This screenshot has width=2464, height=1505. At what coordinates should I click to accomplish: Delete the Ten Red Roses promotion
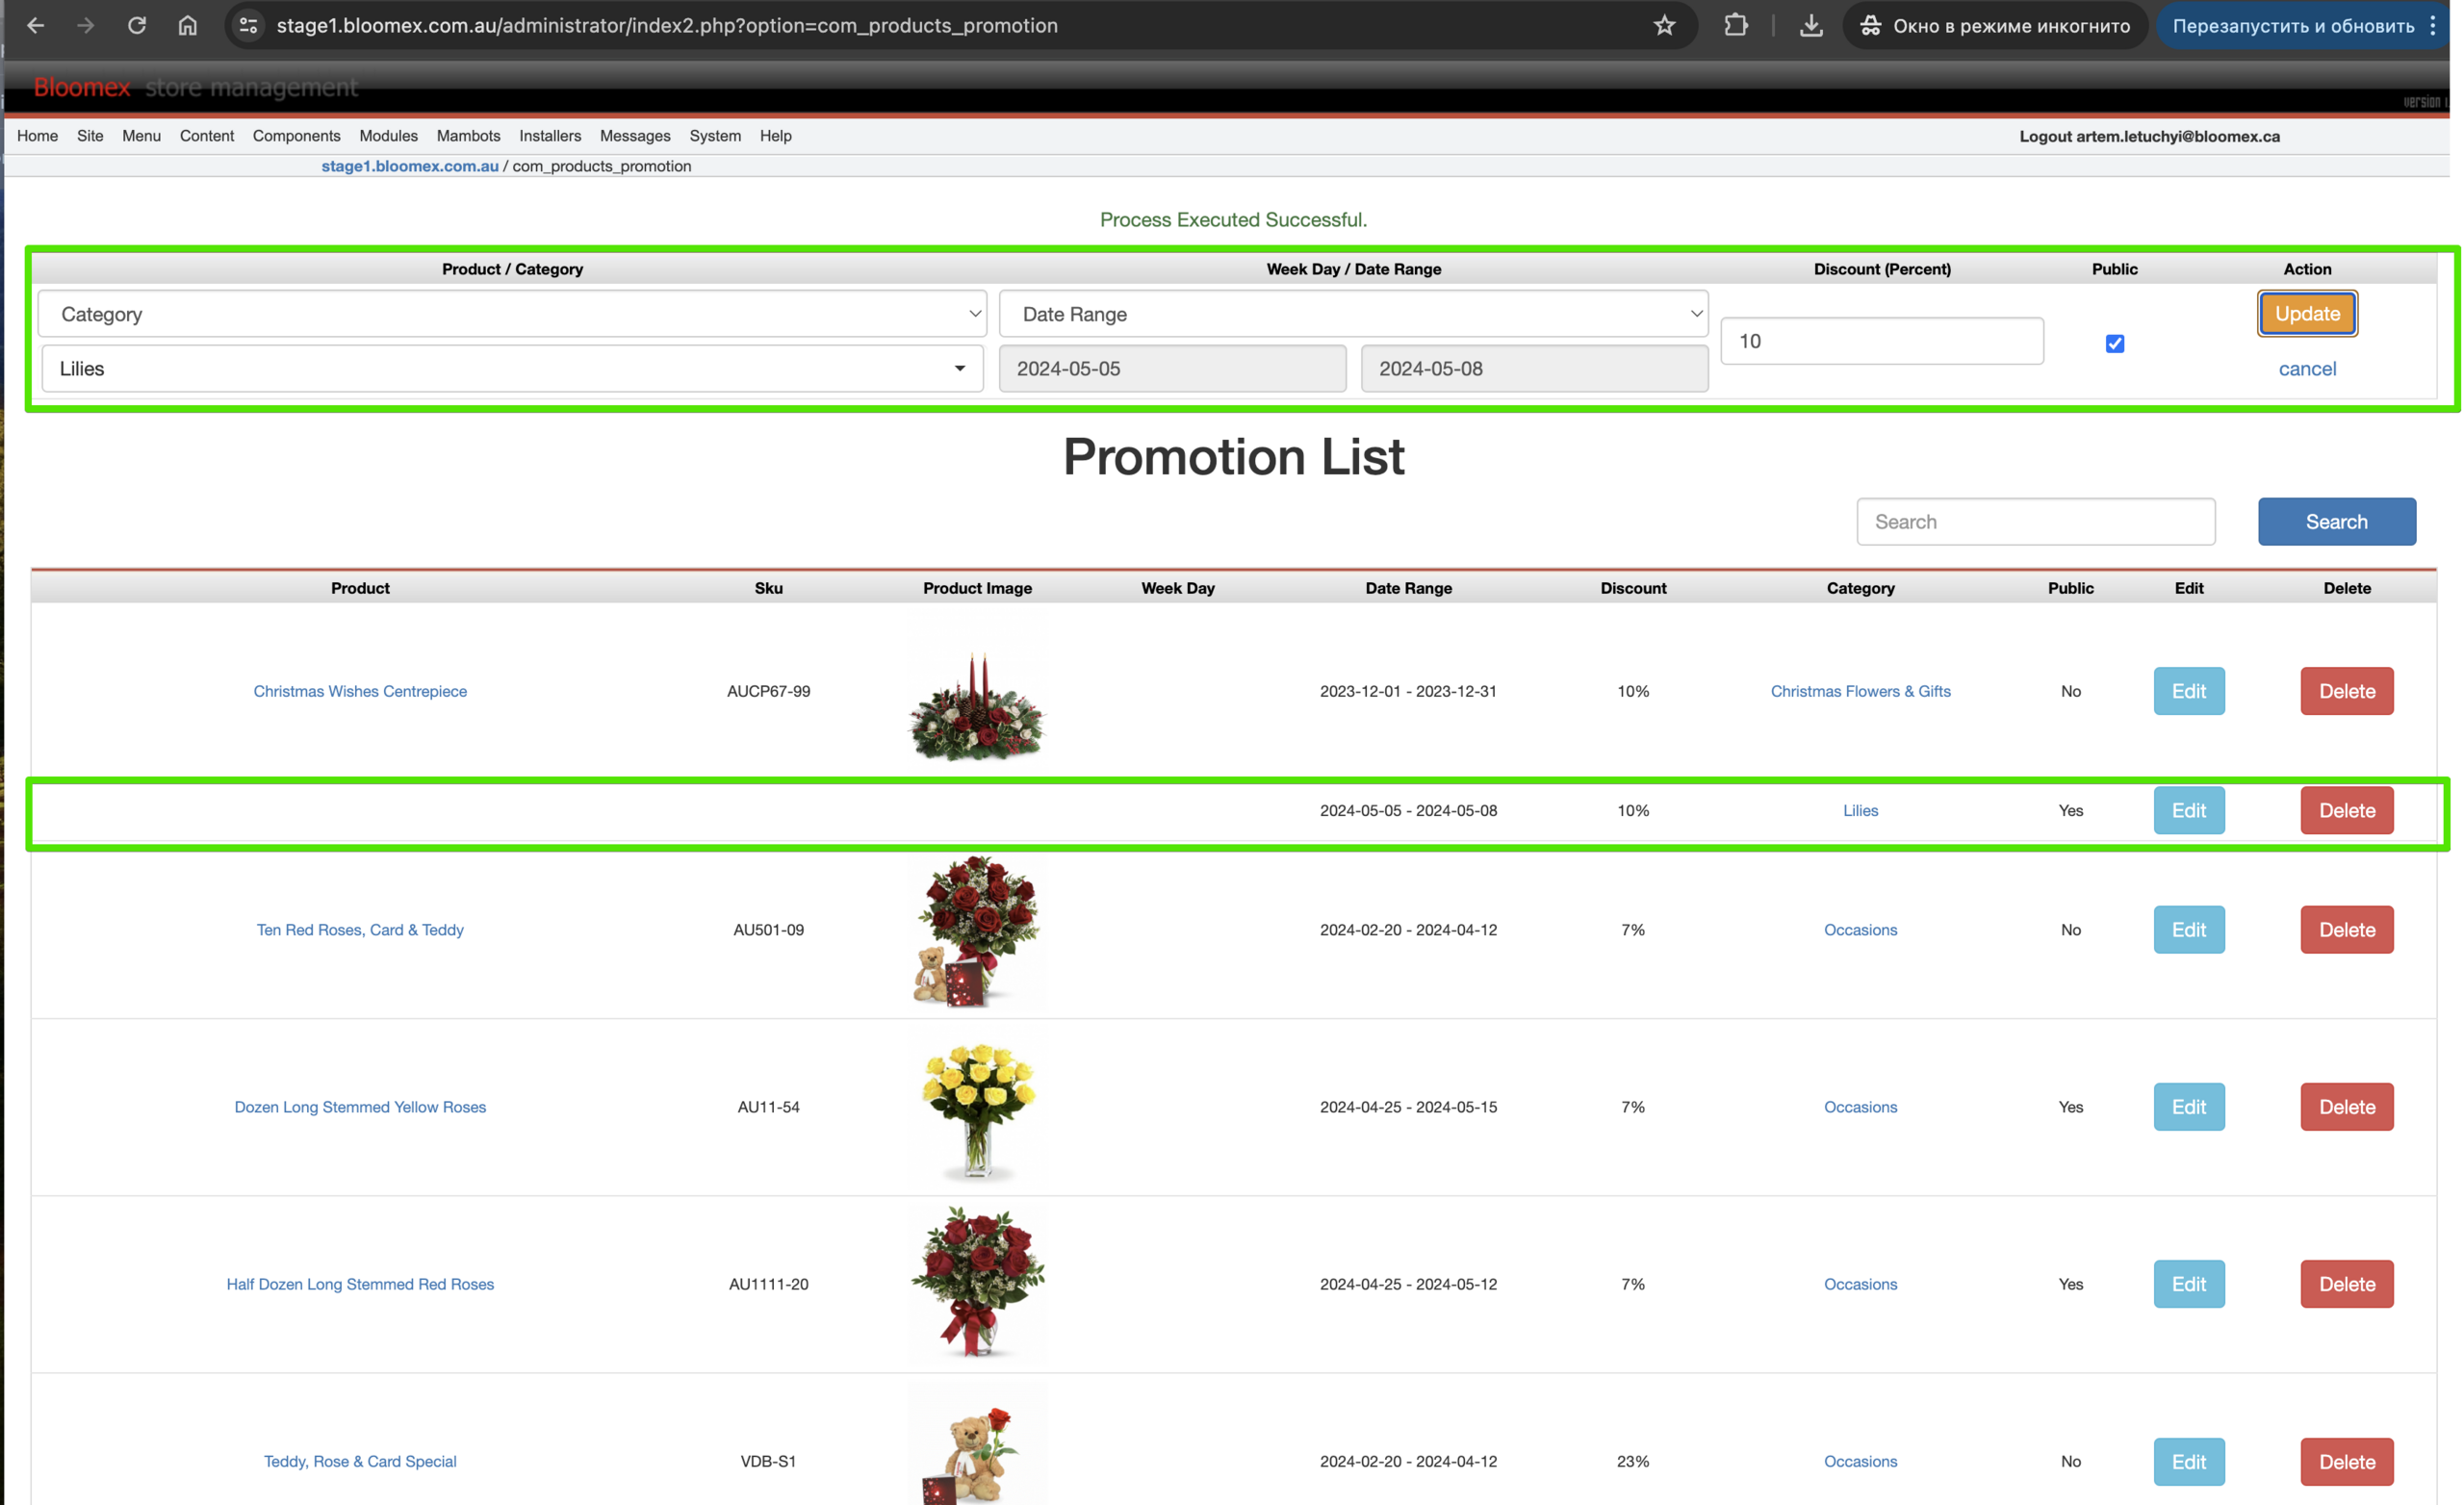2346,930
